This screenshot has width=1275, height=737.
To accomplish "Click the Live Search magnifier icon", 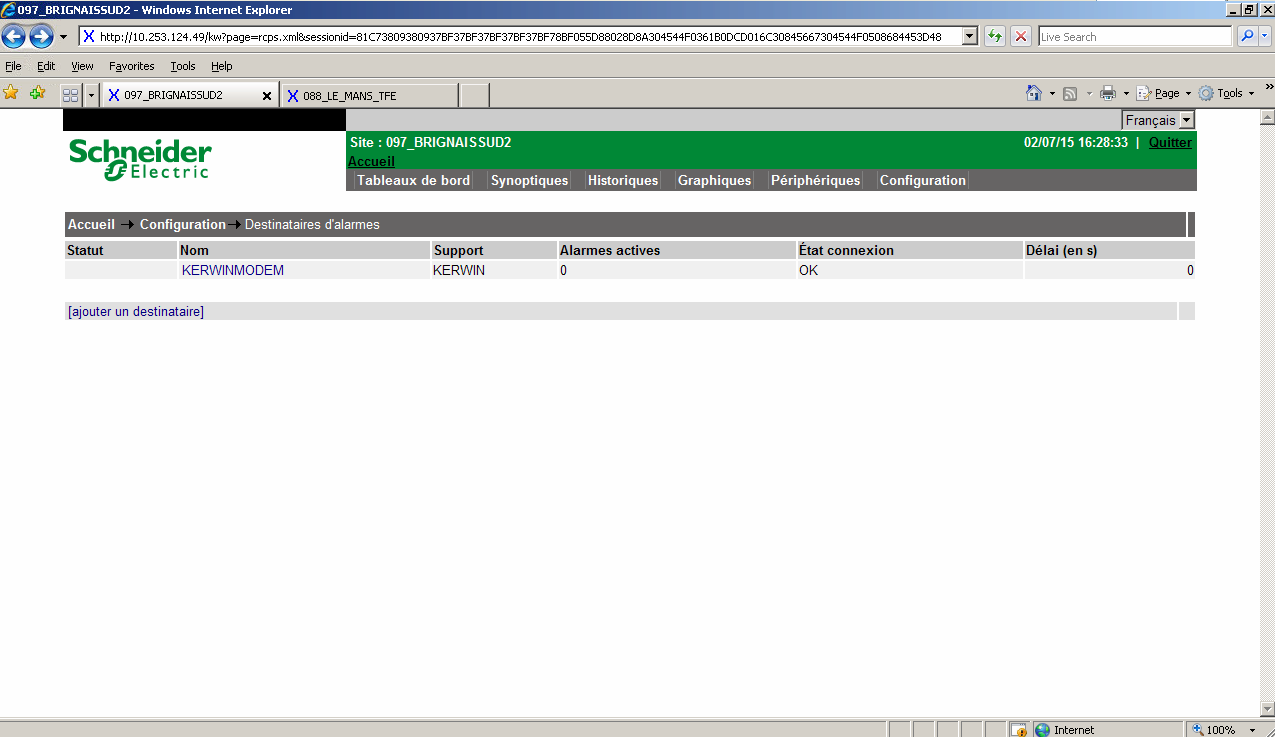I will point(1247,37).
